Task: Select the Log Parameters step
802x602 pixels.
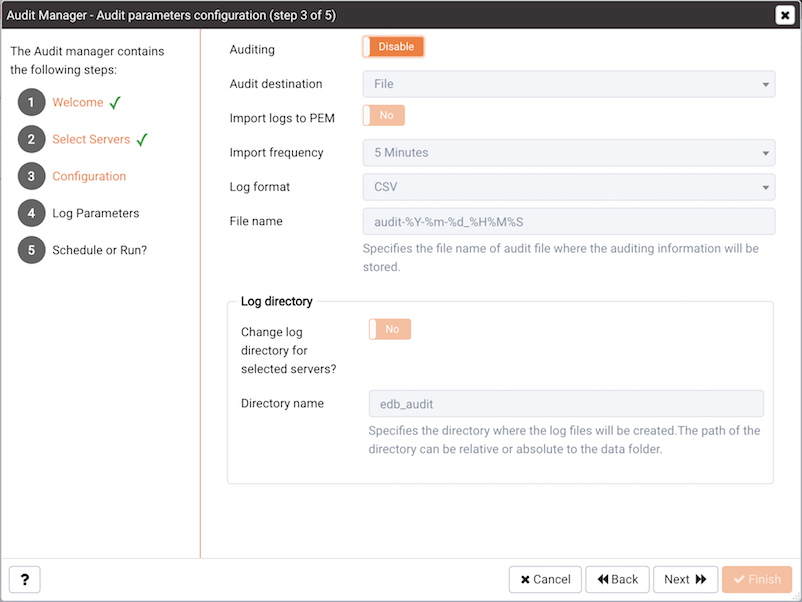Action: (96, 213)
